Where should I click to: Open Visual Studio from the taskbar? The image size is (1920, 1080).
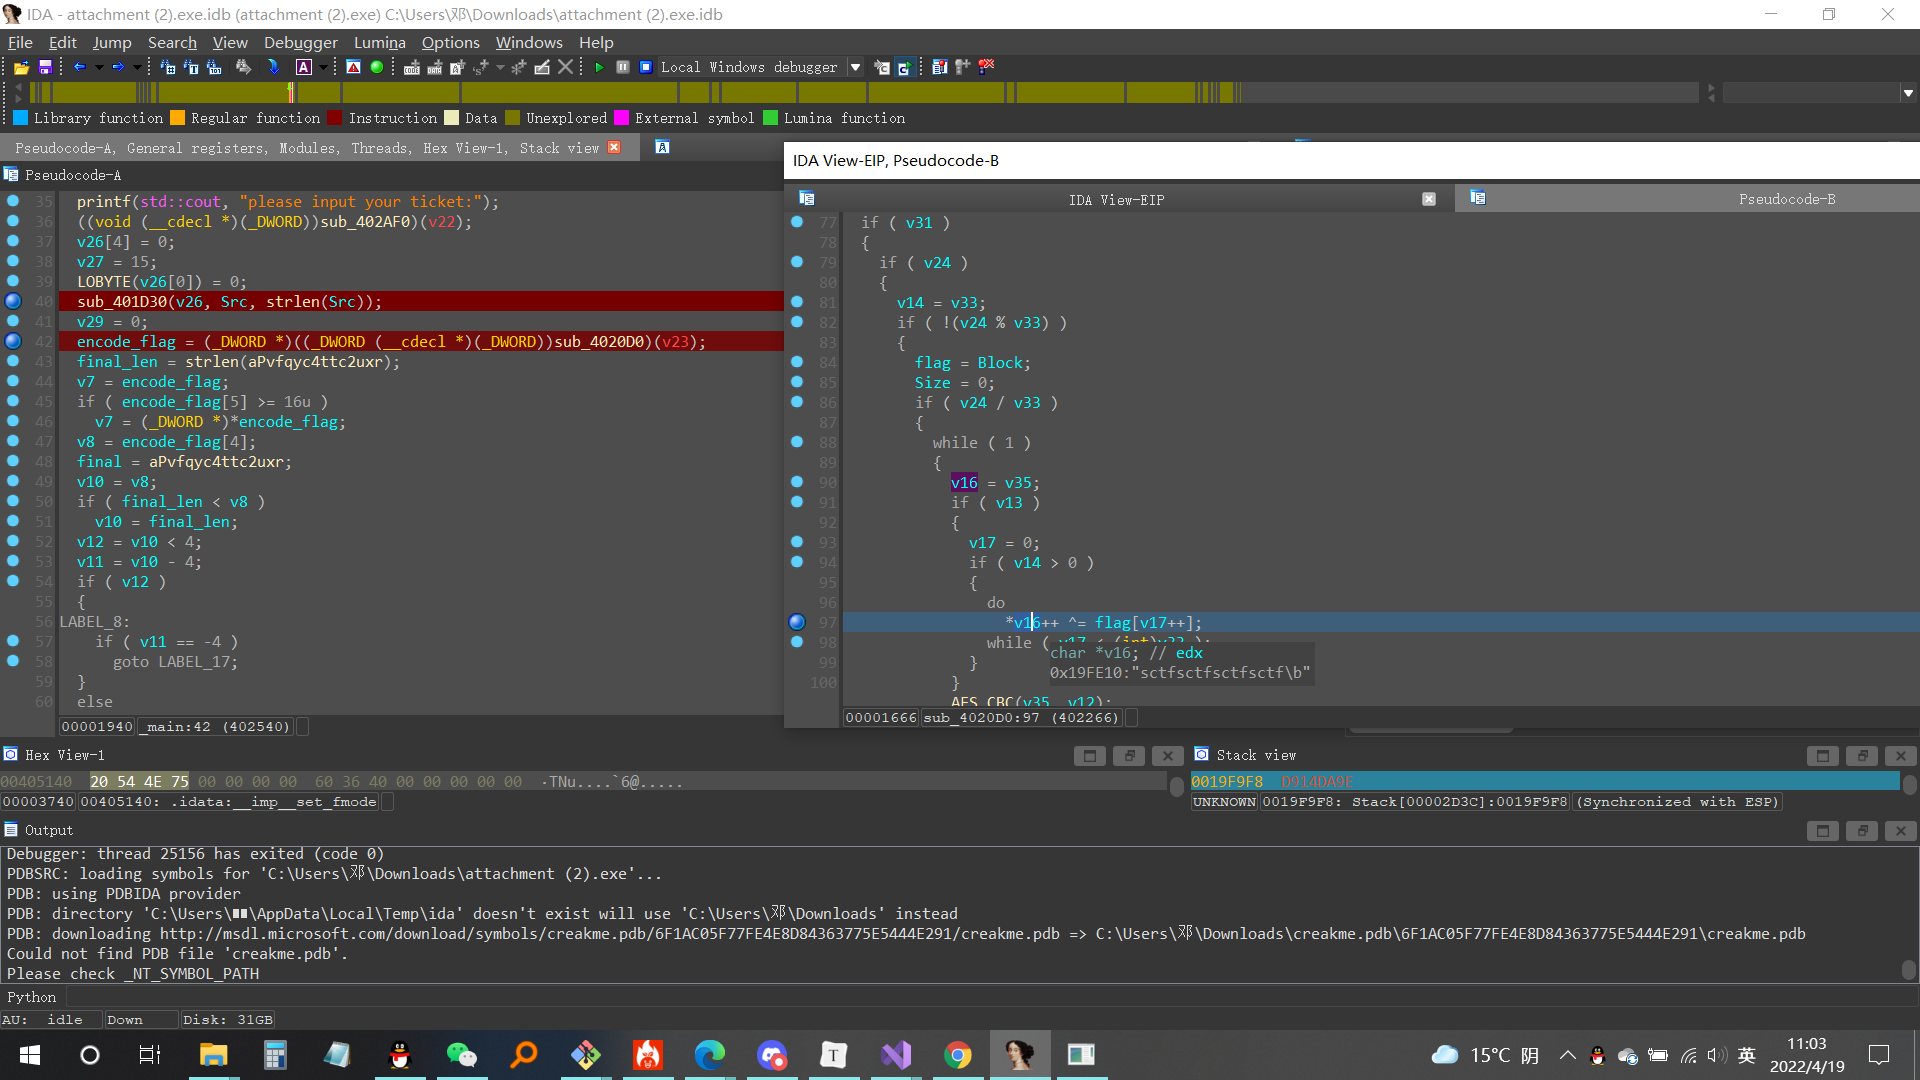coord(896,1055)
